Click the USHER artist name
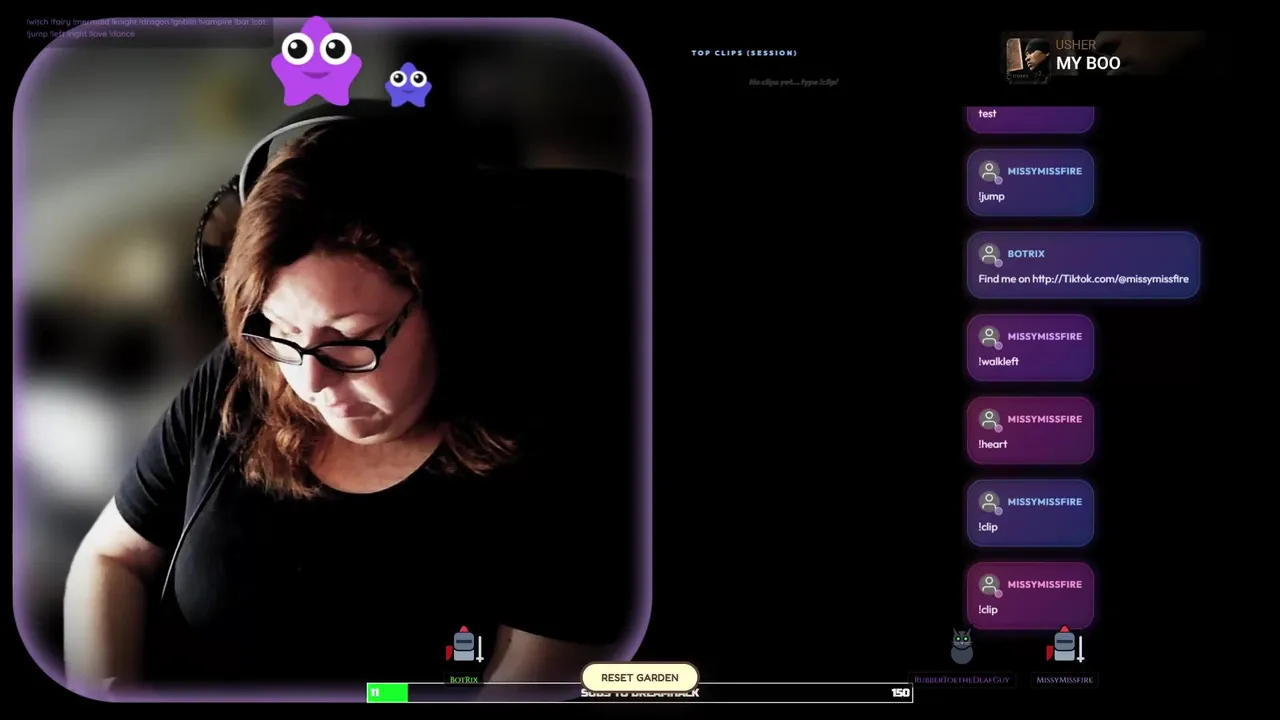Screen dimensions: 1280x720 1076,45
